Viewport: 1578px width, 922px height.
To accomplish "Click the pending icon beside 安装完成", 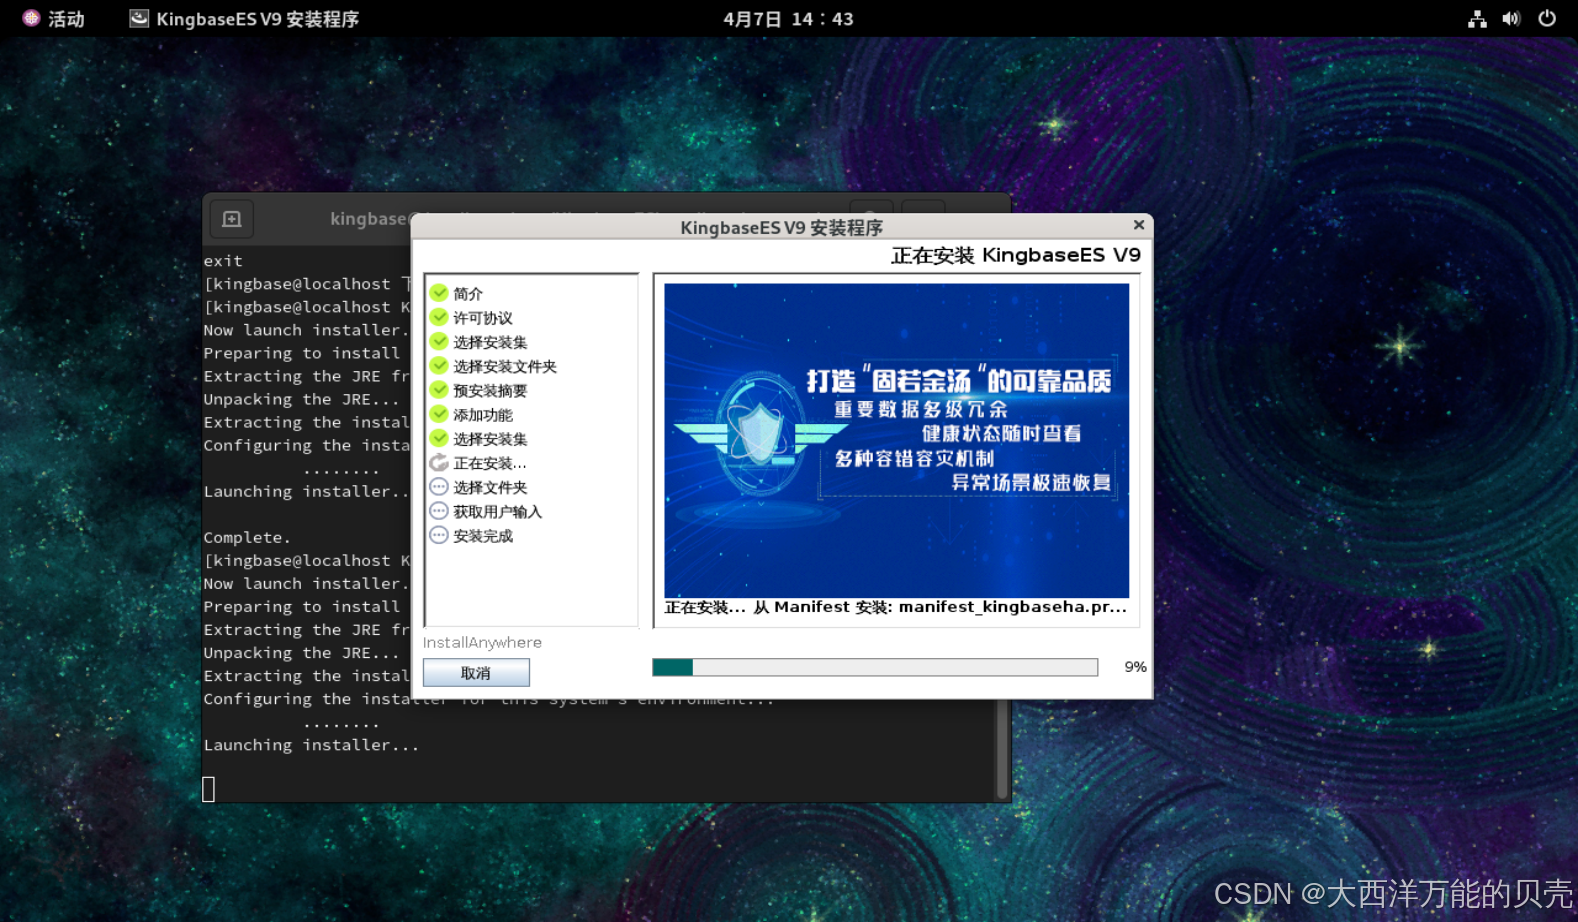I will click(x=439, y=535).
